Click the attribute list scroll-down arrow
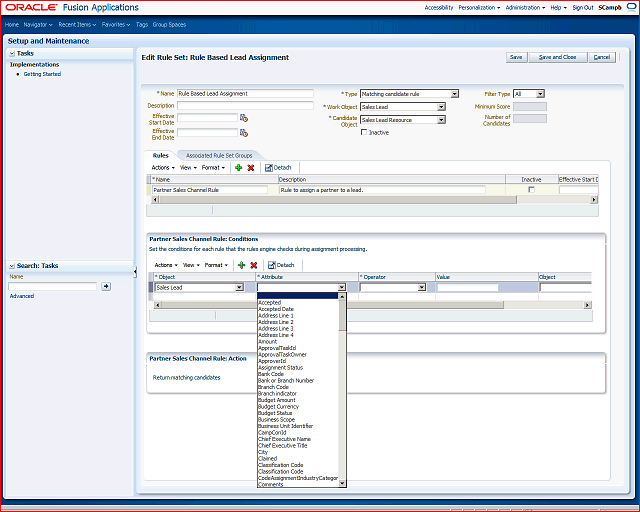The height and width of the screenshot is (512, 640). pos(342,483)
